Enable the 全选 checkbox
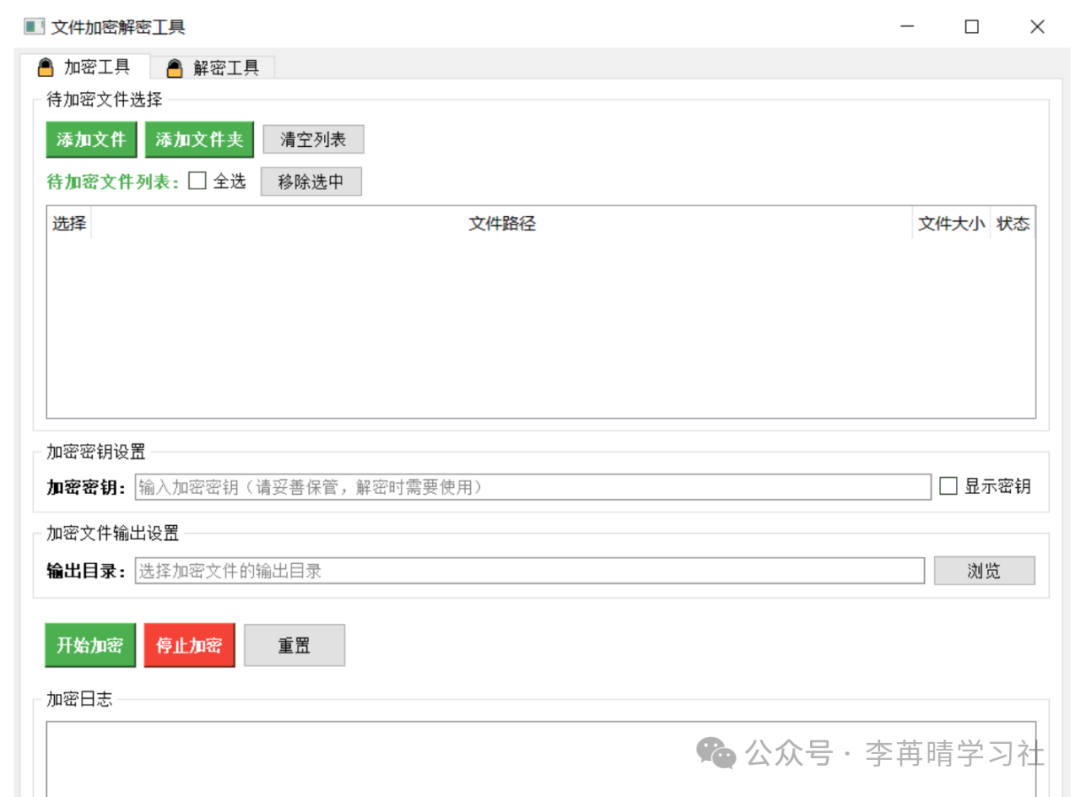The width and height of the screenshot is (1080, 797). pos(198,181)
